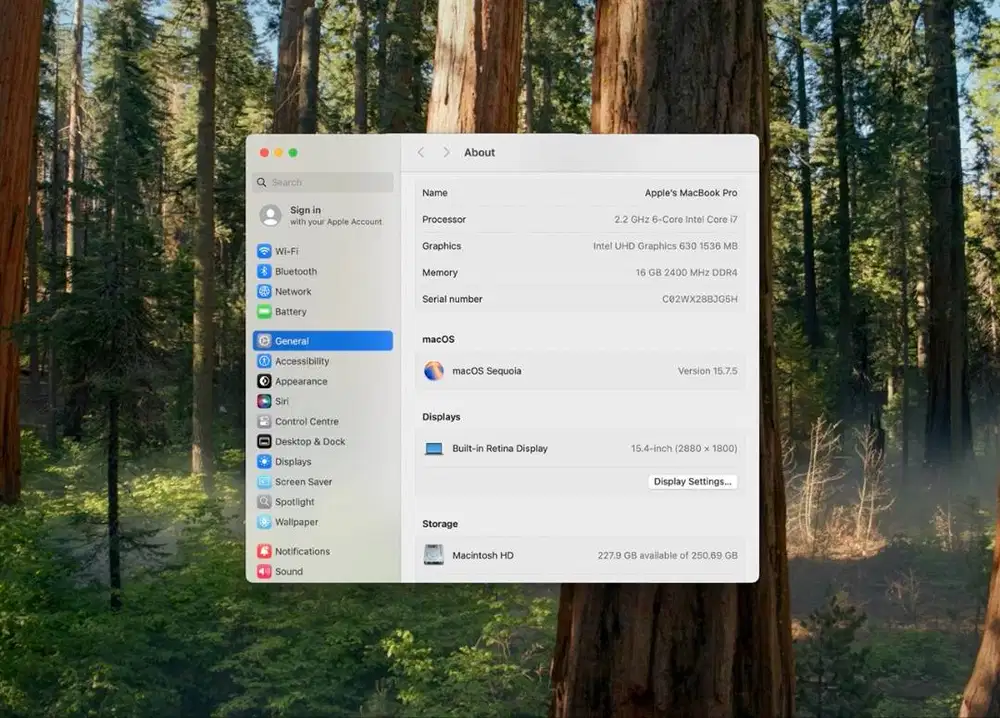Open the Control Centre icon
This screenshot has width=1000, height=718.
[x=264, y=421]
